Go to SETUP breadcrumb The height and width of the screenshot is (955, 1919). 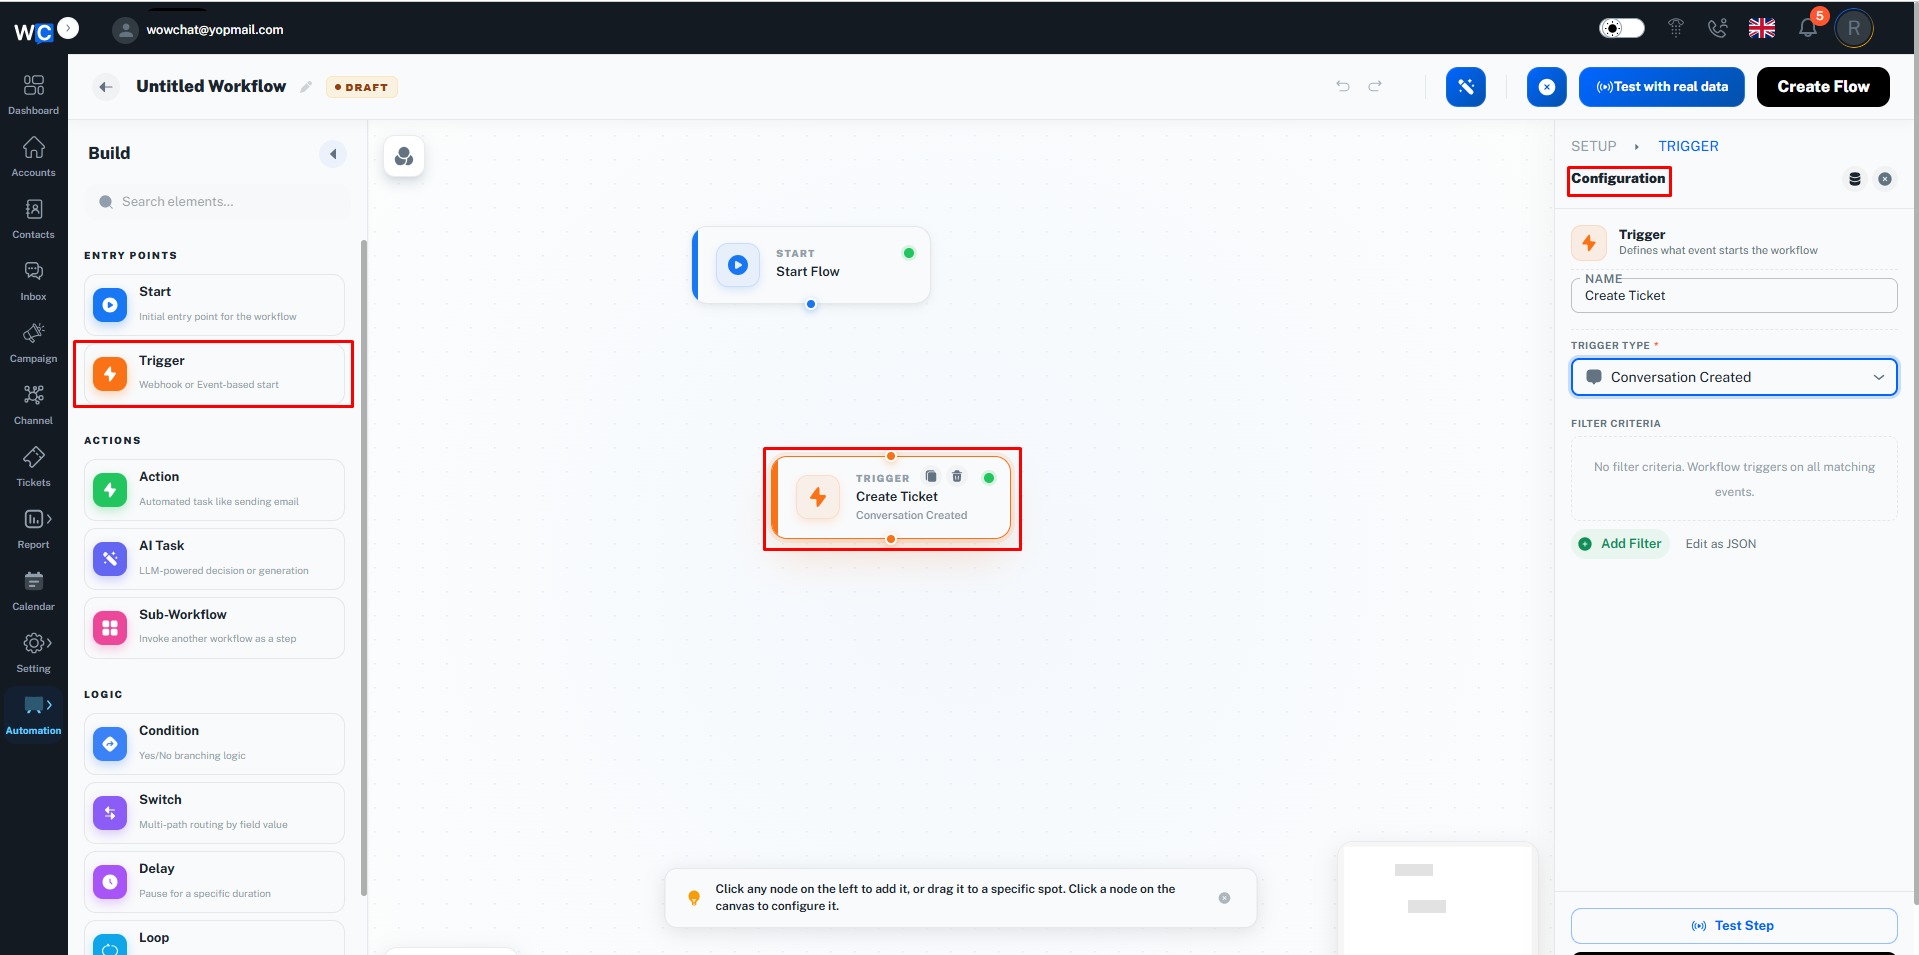click(x=1593, y=146)
